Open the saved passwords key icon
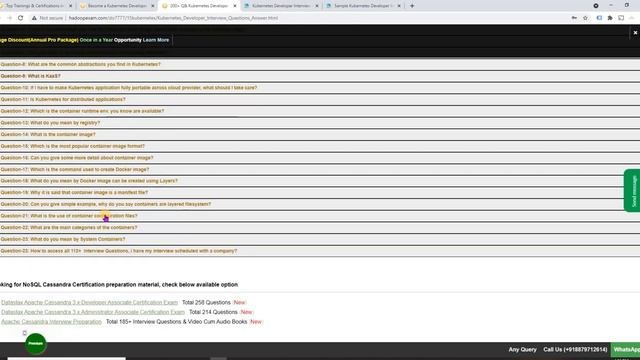Viewport: 640px width, 360px height. click(574, 18)
